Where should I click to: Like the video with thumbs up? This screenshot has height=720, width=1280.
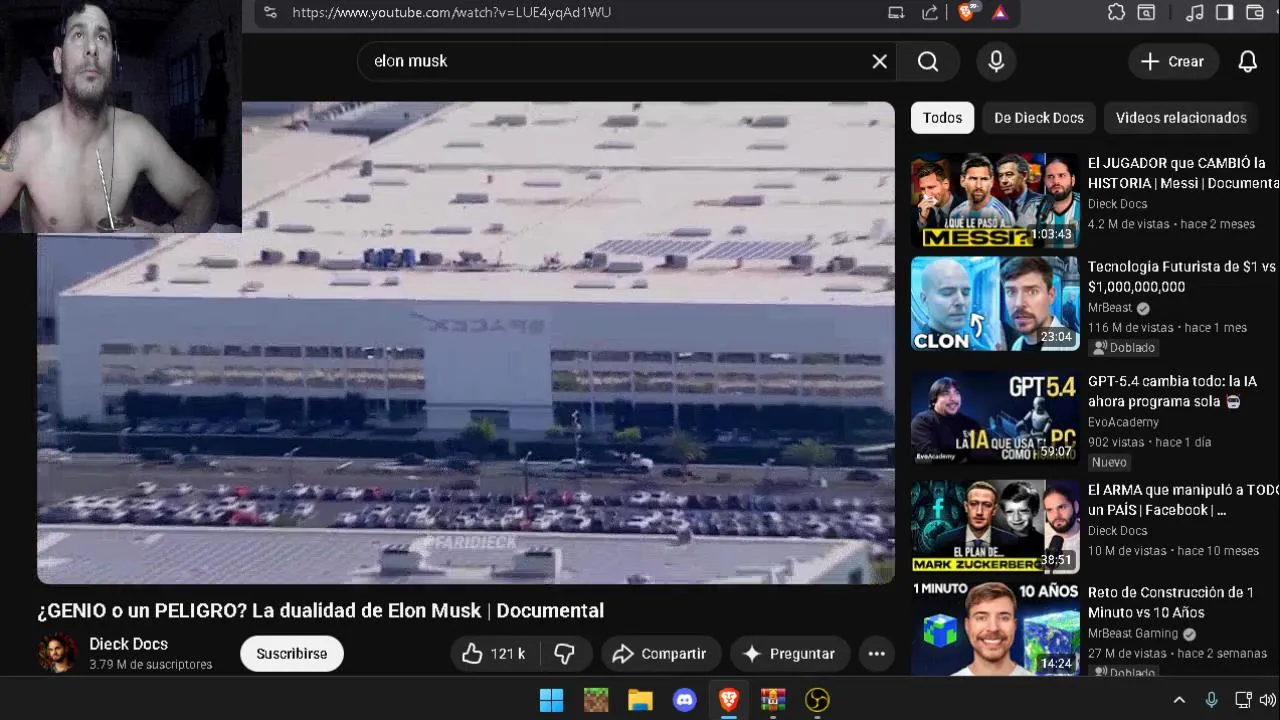494,654
